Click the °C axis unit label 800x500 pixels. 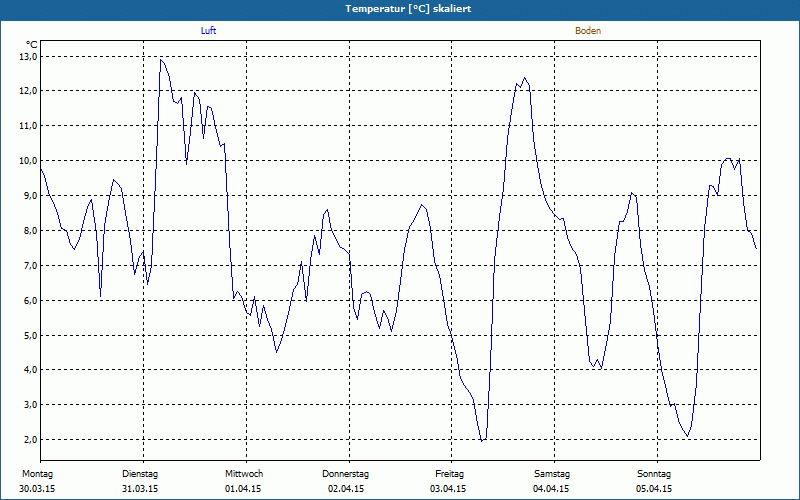[31, 45]
